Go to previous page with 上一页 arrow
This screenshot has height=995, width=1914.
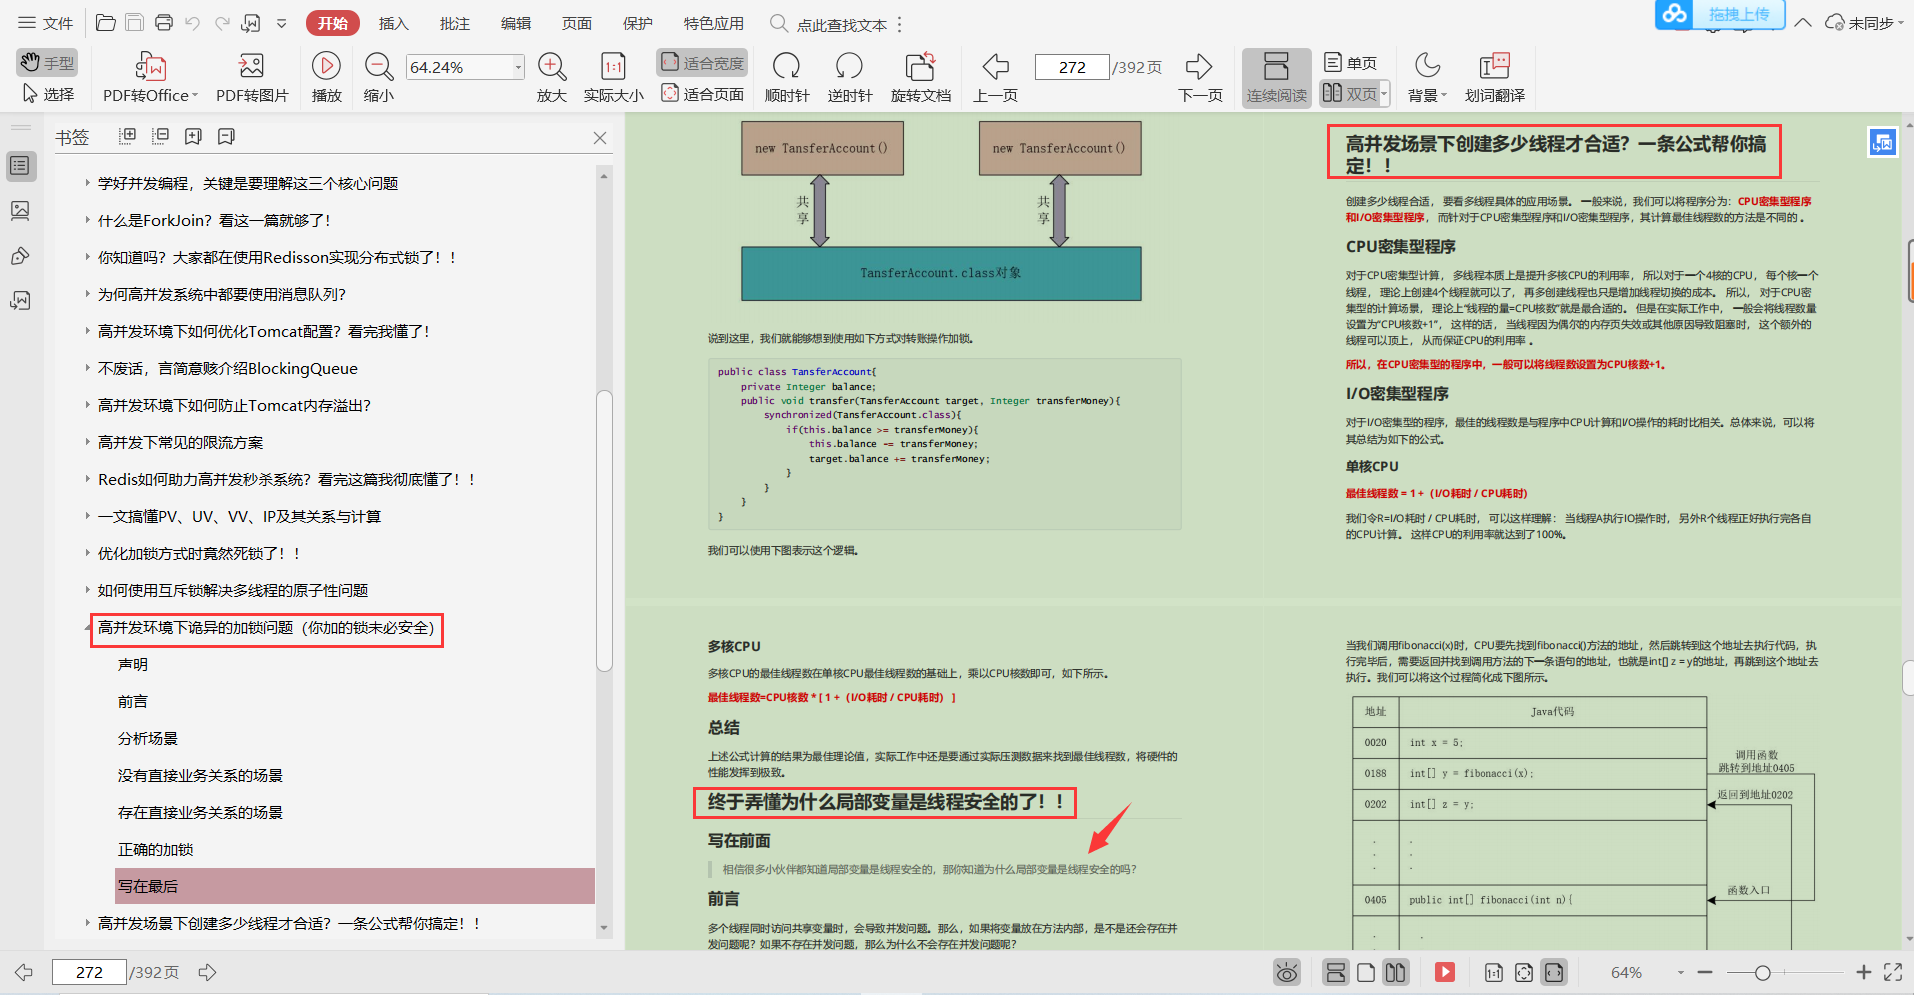click(996, 78)
